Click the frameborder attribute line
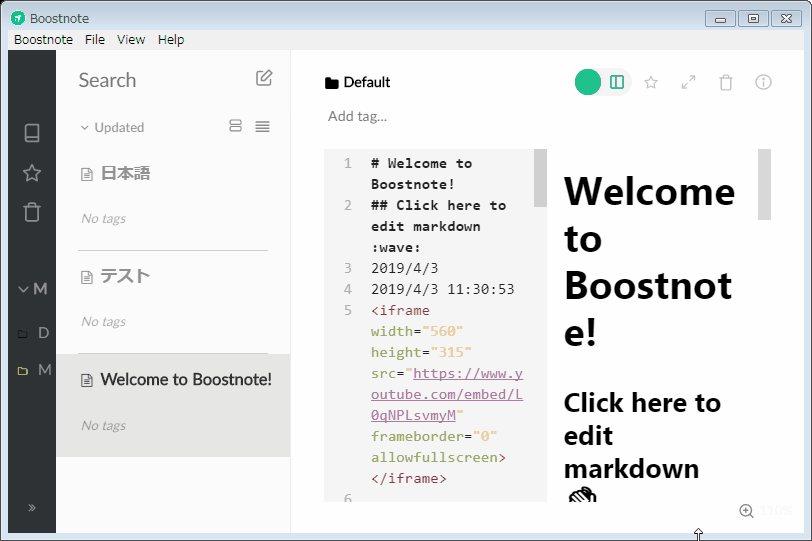Viewport: 812px width, 541px height. point(434,436)
